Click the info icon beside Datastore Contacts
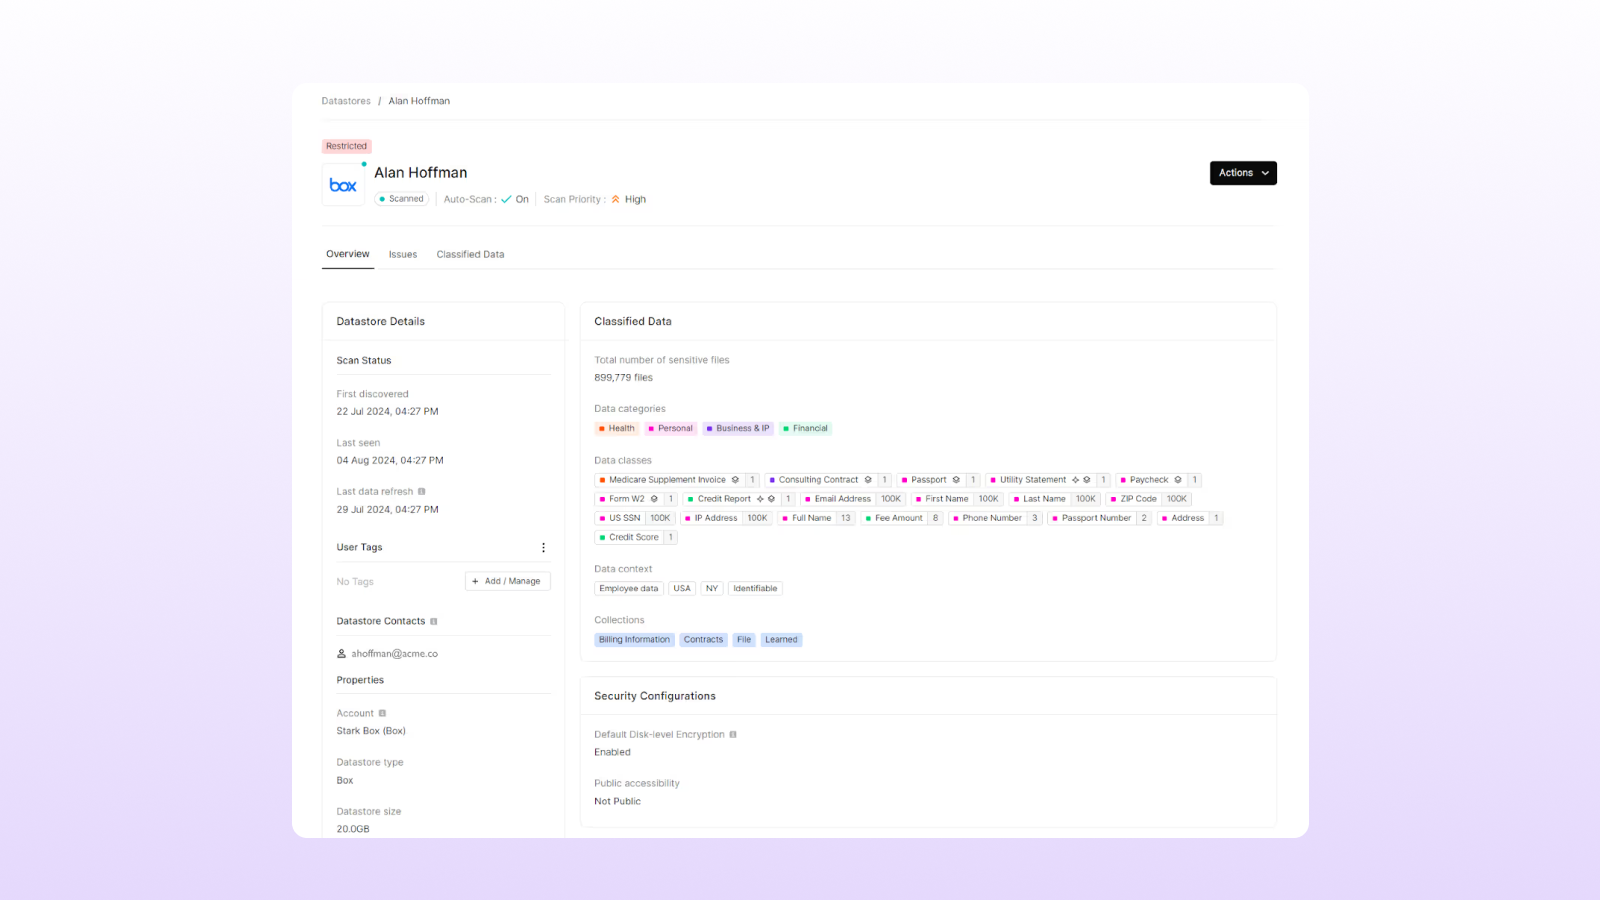 pyautogui.click(x=434, y=621)
